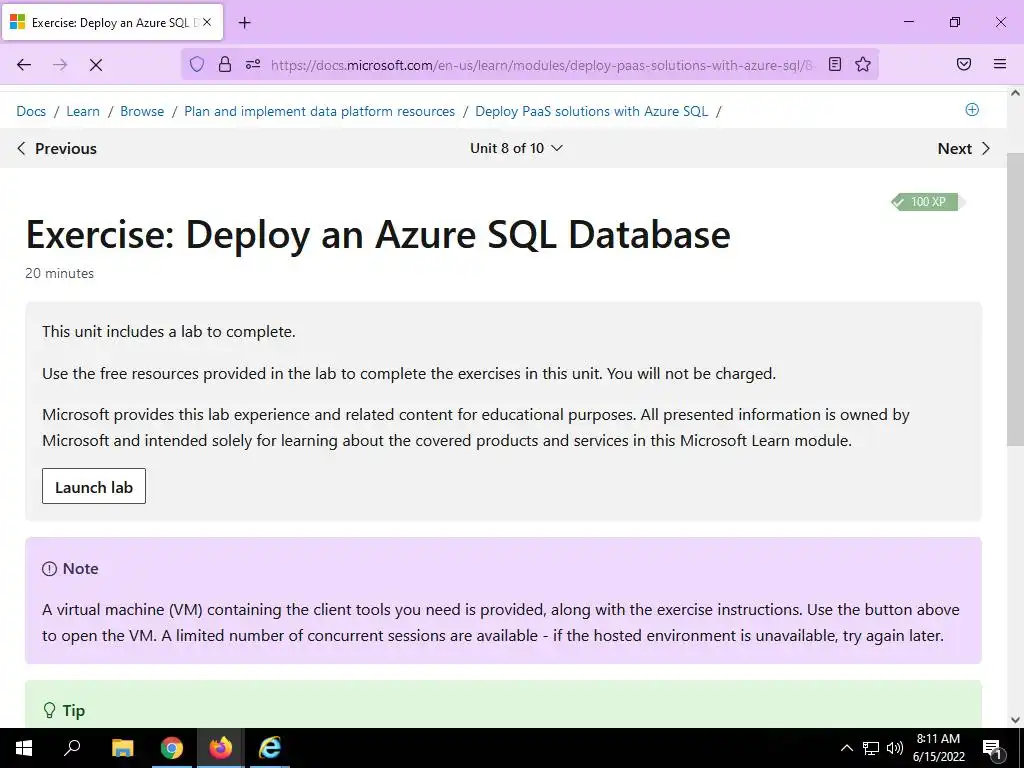Close the 'Exercise: Deploy an Azure SQL' tab
Viewport: 1024px width, 768px height.
coord(207,22)
